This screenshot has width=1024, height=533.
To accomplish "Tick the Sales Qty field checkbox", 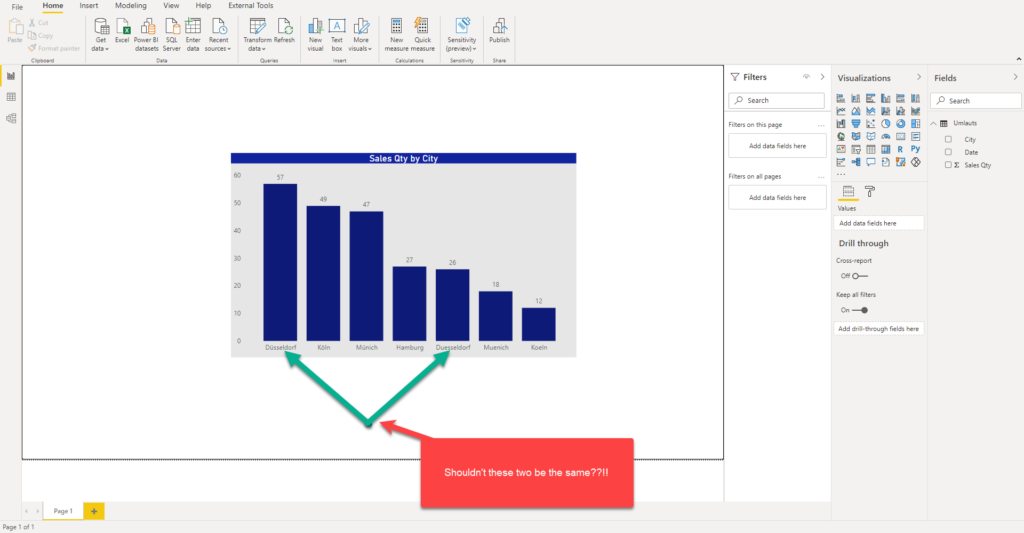I will 948,165.
